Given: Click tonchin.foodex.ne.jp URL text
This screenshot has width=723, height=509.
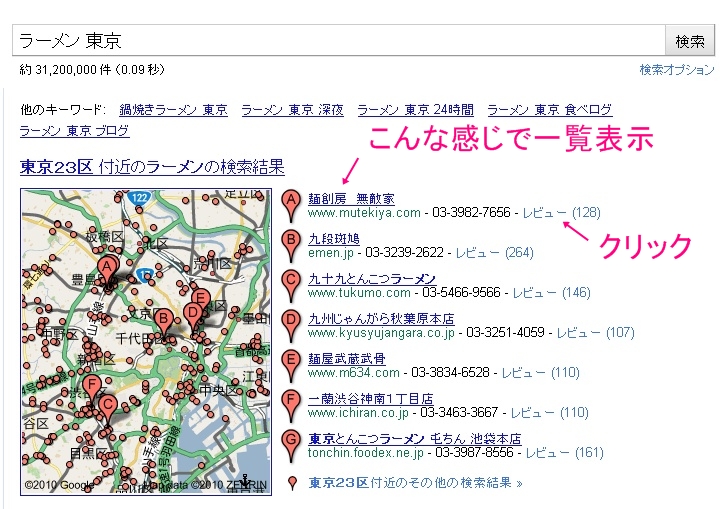Looking at the screenshot, I should click(x=366, y=453).
